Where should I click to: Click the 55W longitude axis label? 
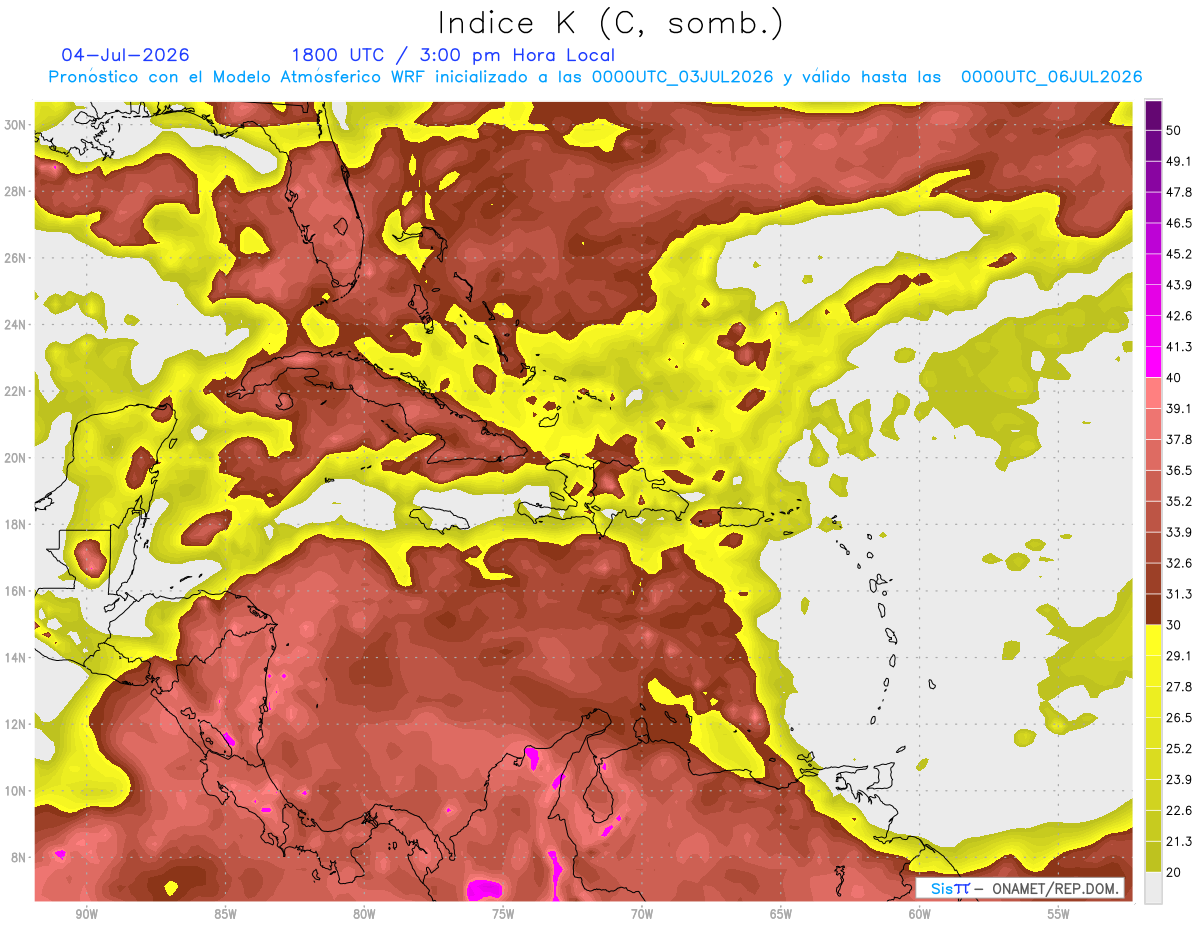(x=1059, y=915)
